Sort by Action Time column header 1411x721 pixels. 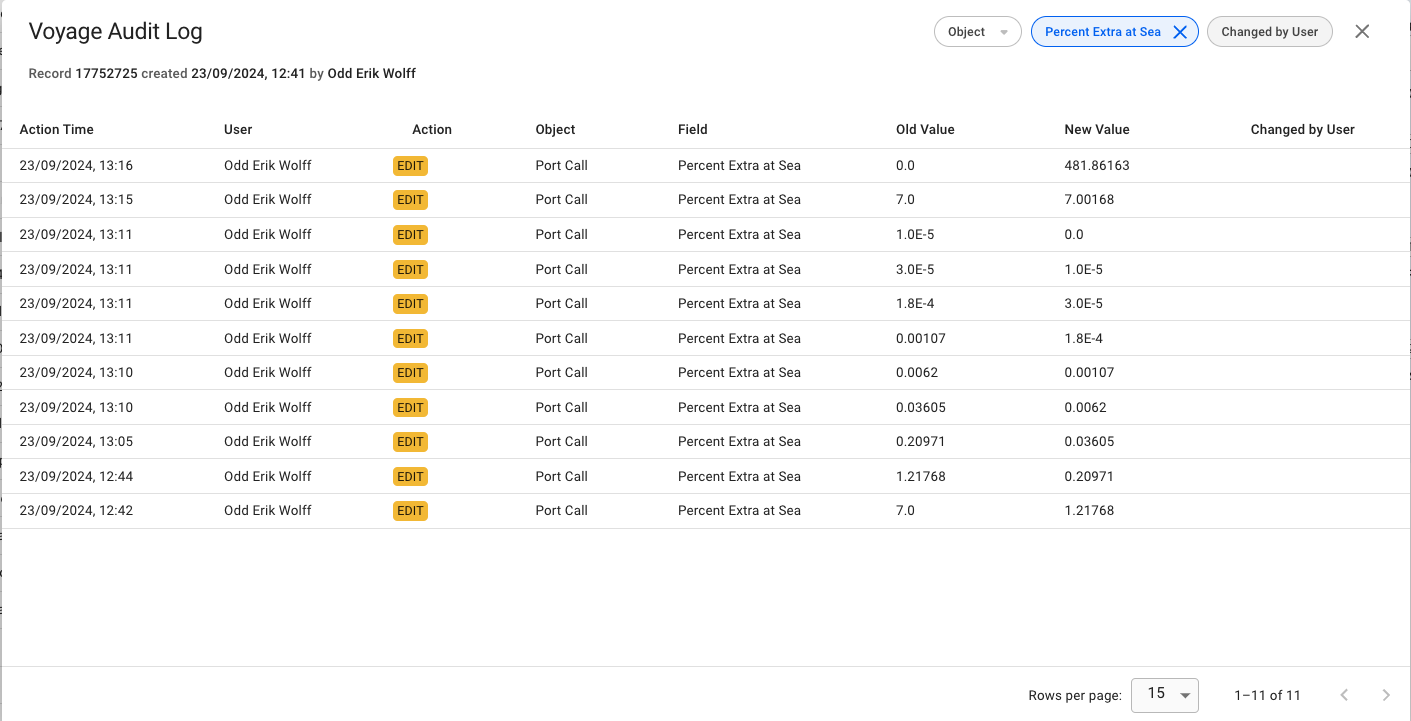(x=56, y=129)
